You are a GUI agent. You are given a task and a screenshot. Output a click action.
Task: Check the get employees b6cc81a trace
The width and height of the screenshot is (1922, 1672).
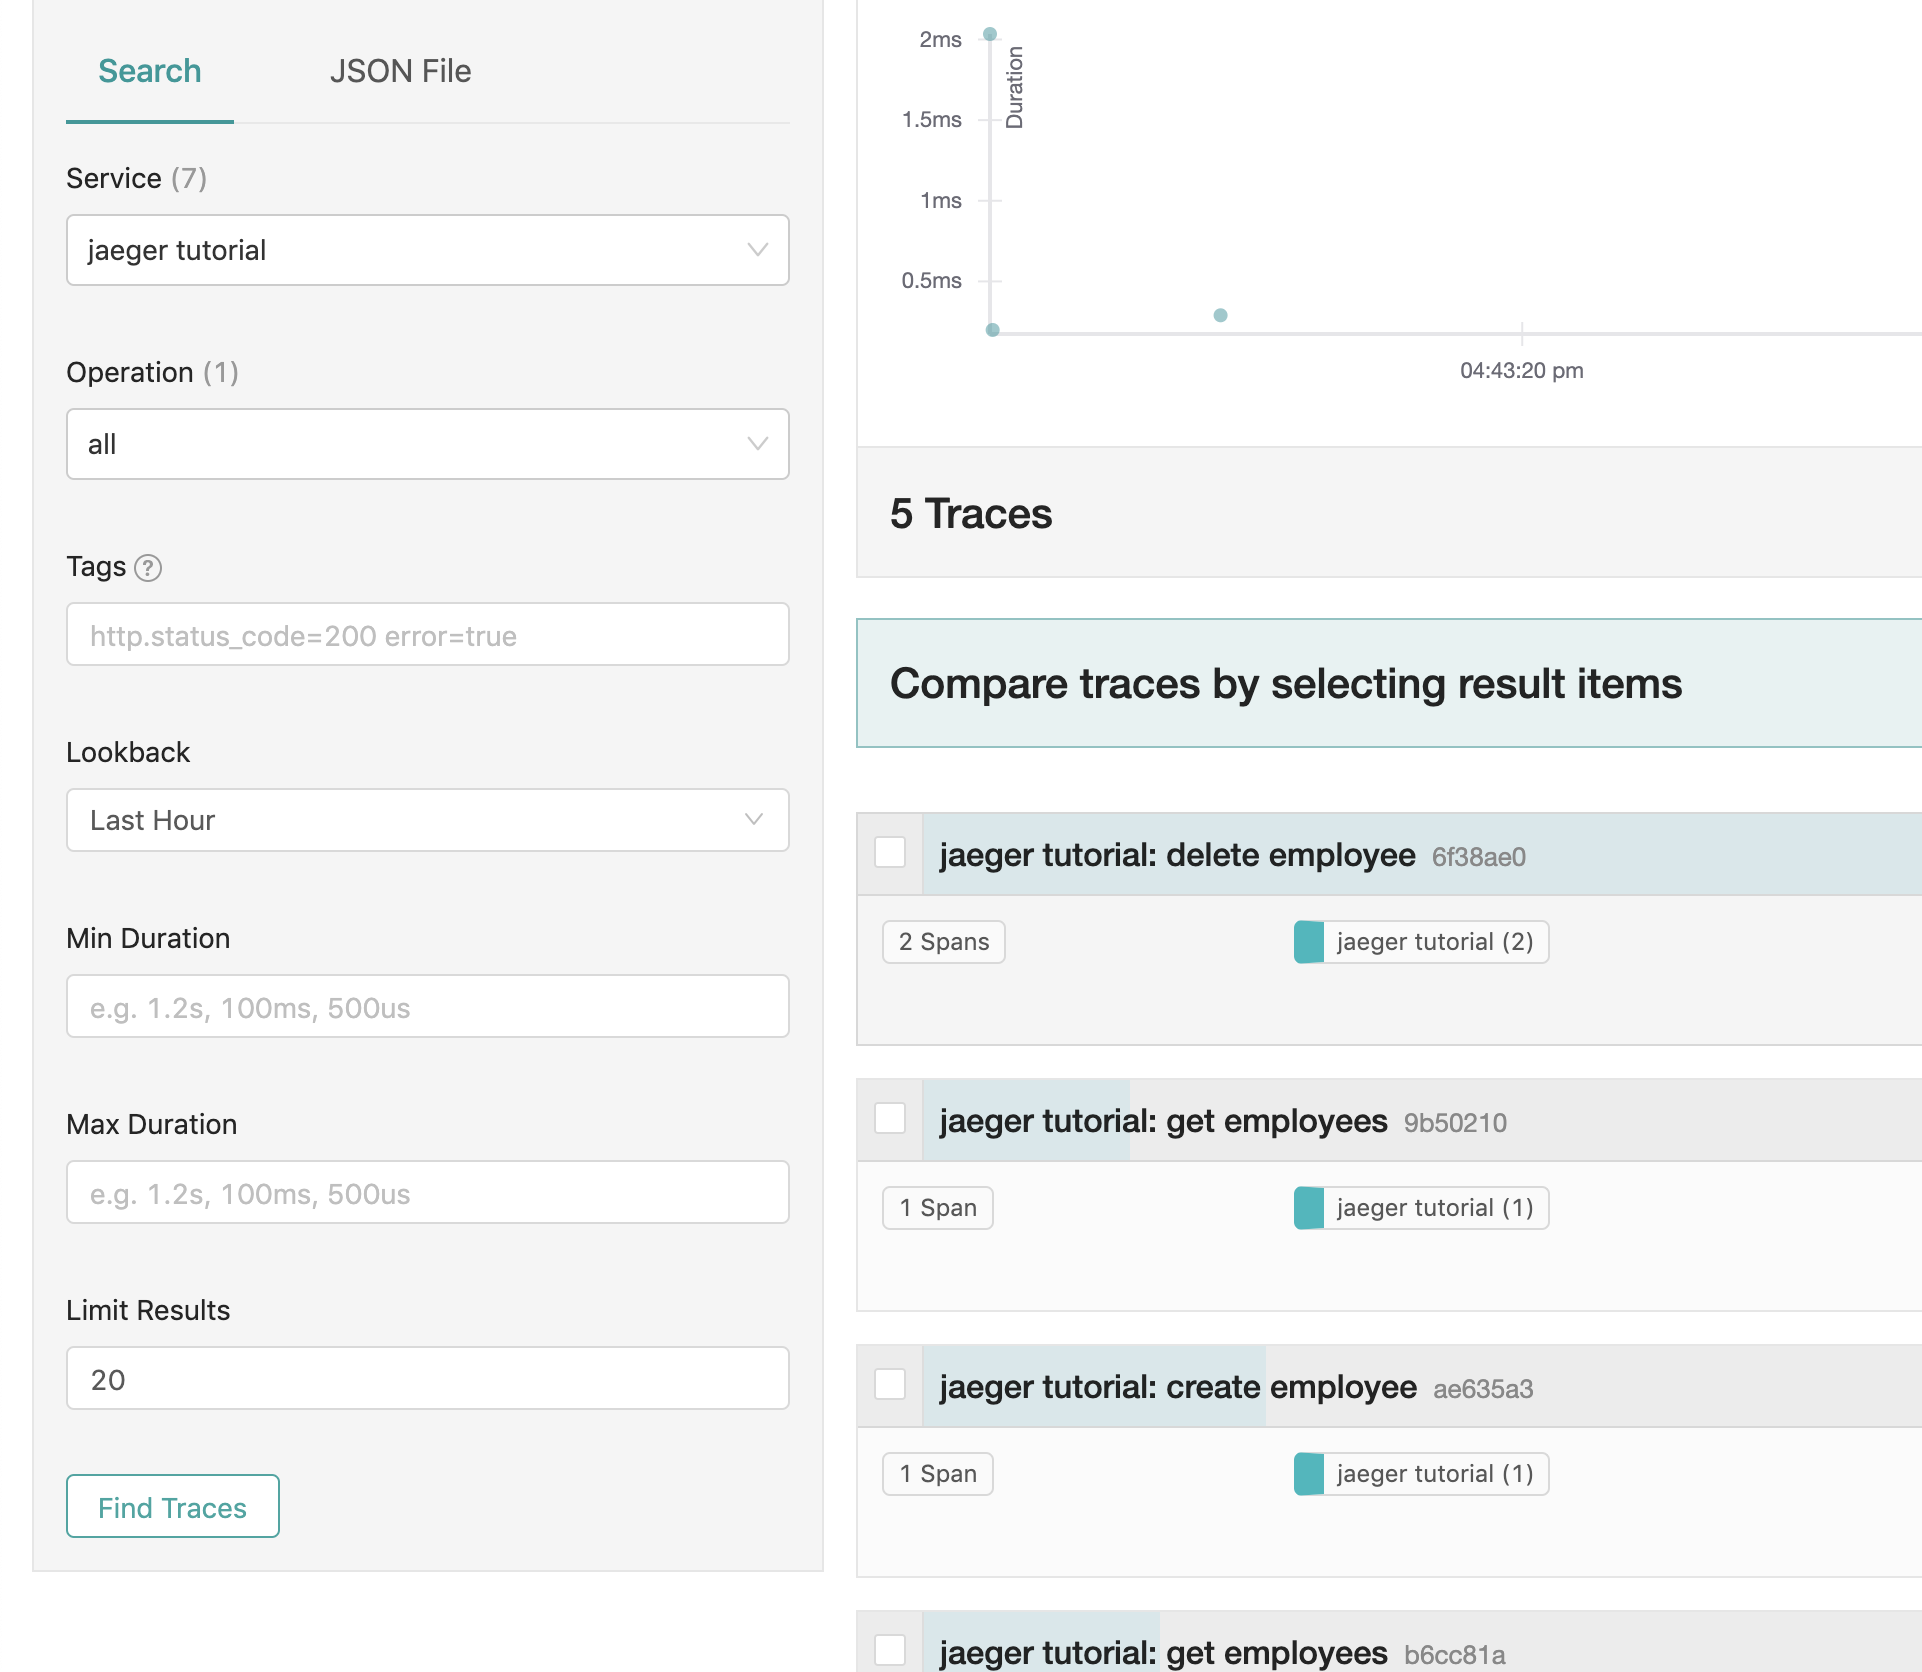point(890,1650)
